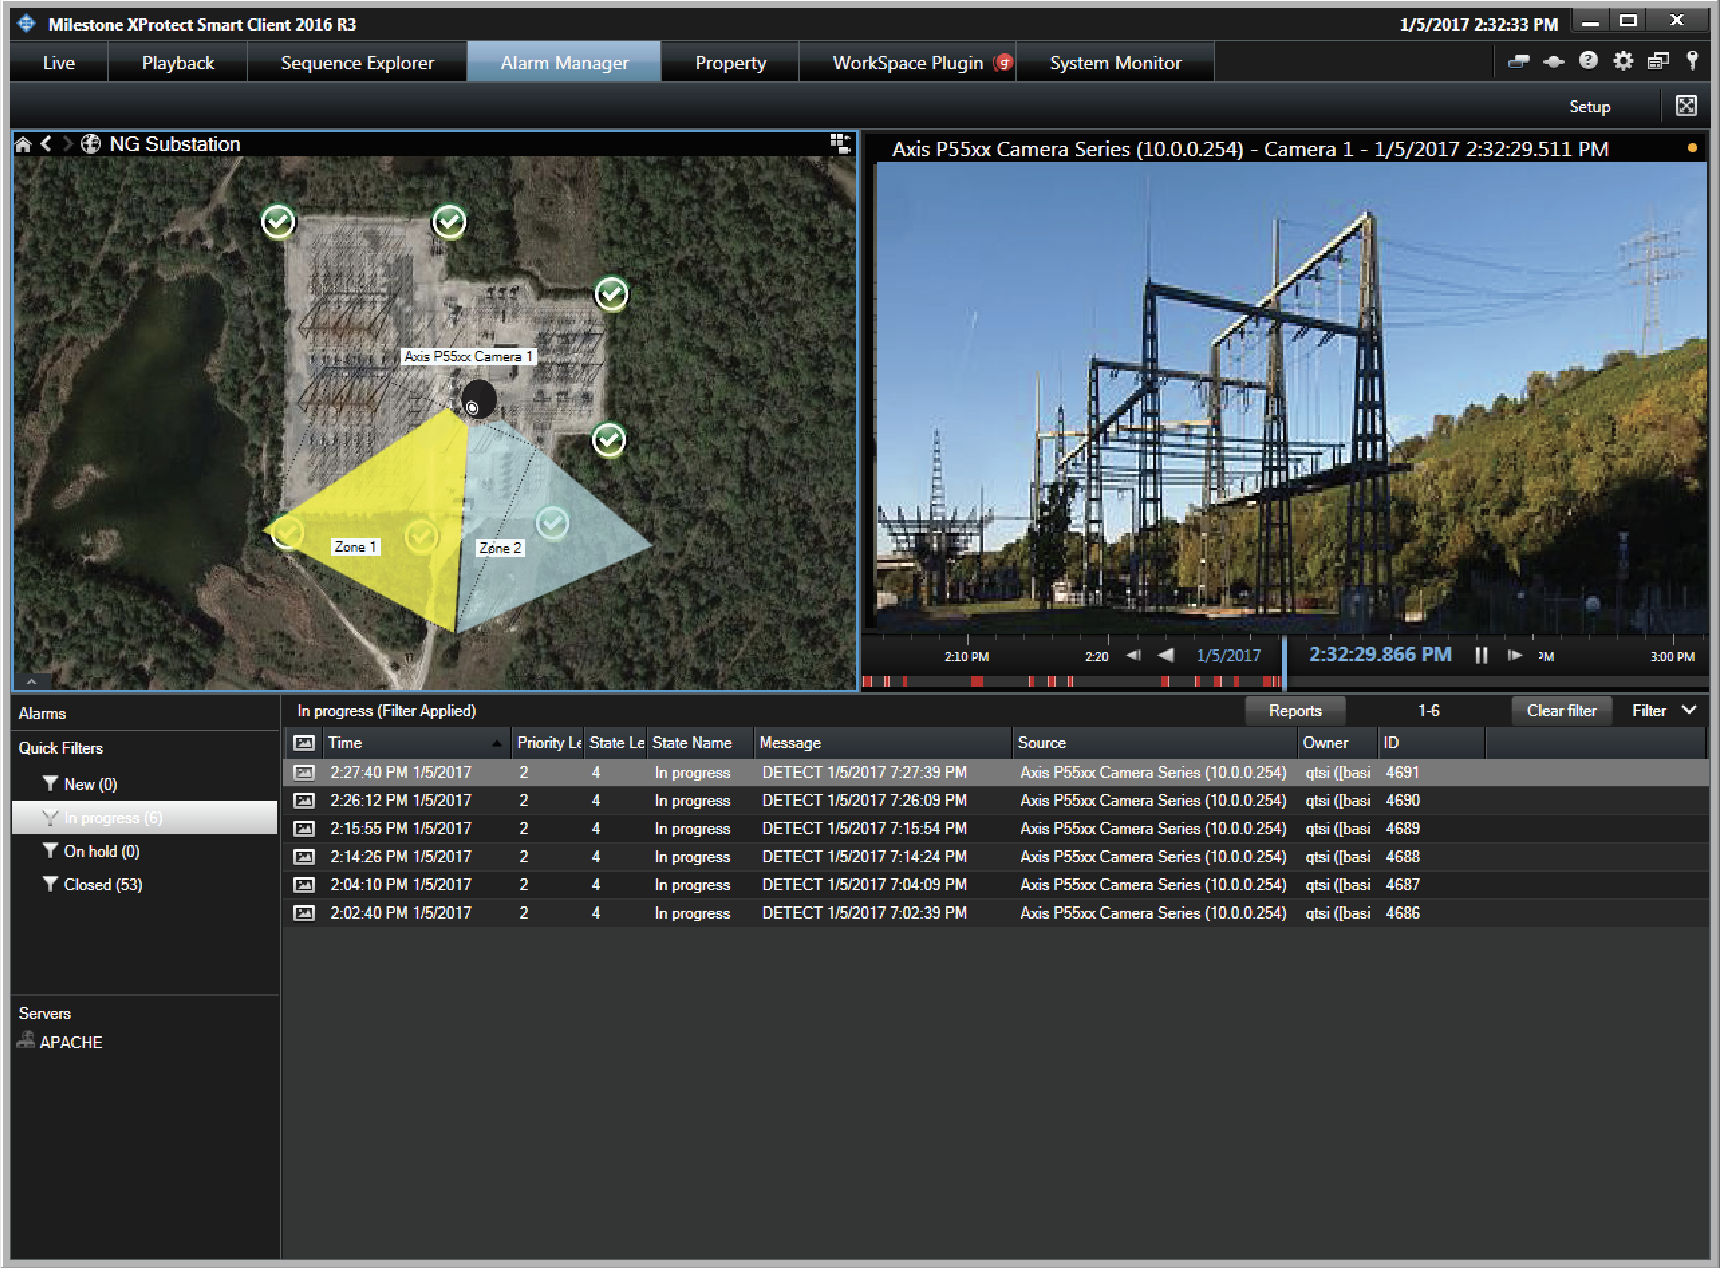The width and height of the screenshot is (1720, 1268).
Task: Sort alarms by Time column
Action: click(x=415, y=742)
